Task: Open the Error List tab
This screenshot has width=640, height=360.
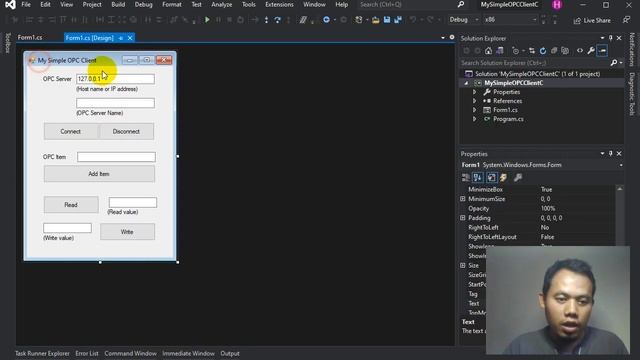Action: (87, 353)
